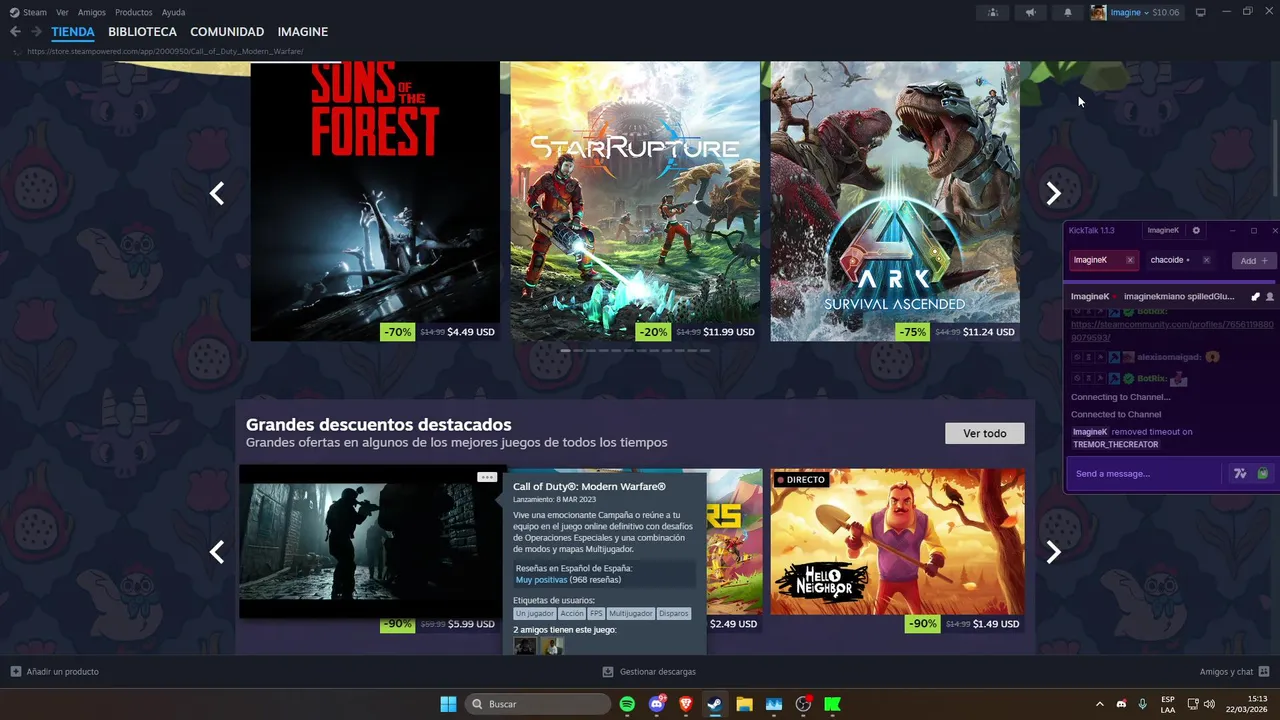The image size is (1280, 720).
Task: Switch to the TIENDA tab
Action: tap(73, 32)
